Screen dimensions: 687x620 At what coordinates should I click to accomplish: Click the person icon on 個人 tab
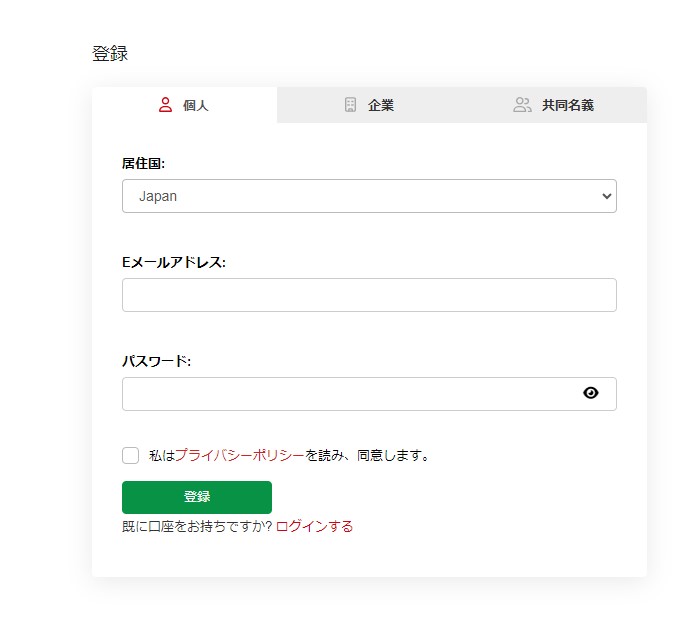[x=166, y=104]
